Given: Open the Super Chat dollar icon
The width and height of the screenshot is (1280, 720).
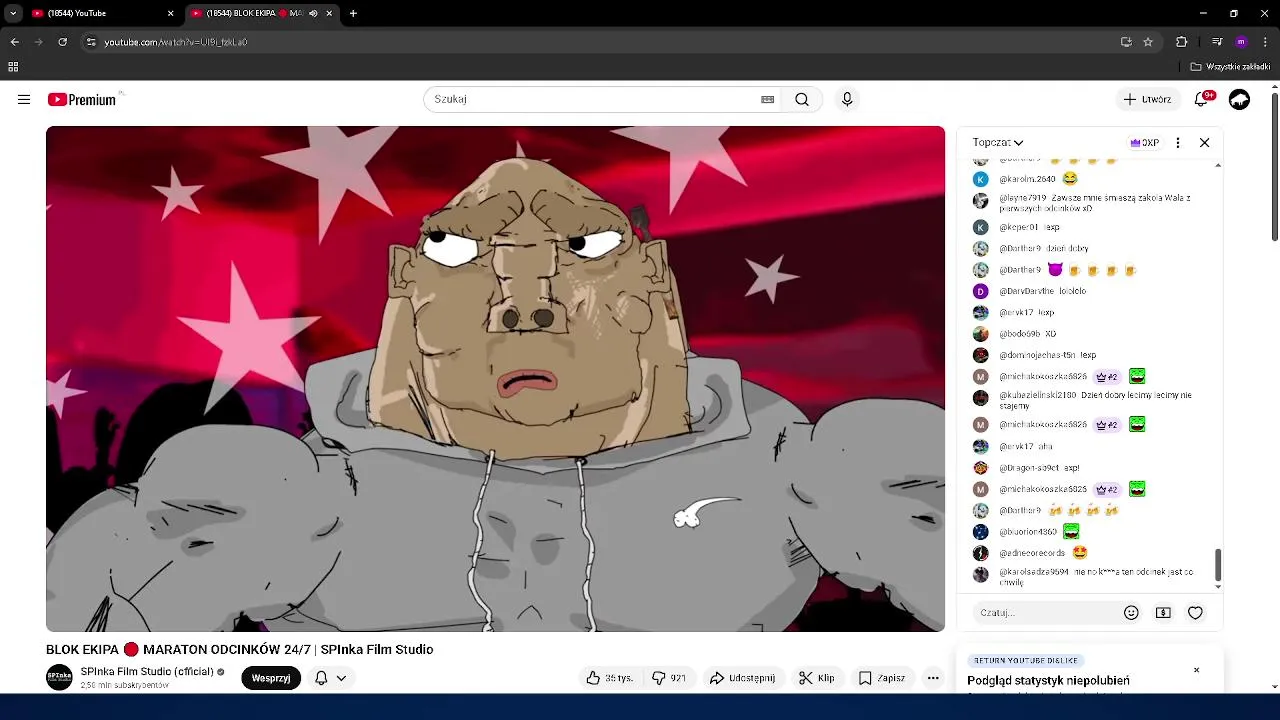Looking at the screenshot, I should click(1163, 613).
